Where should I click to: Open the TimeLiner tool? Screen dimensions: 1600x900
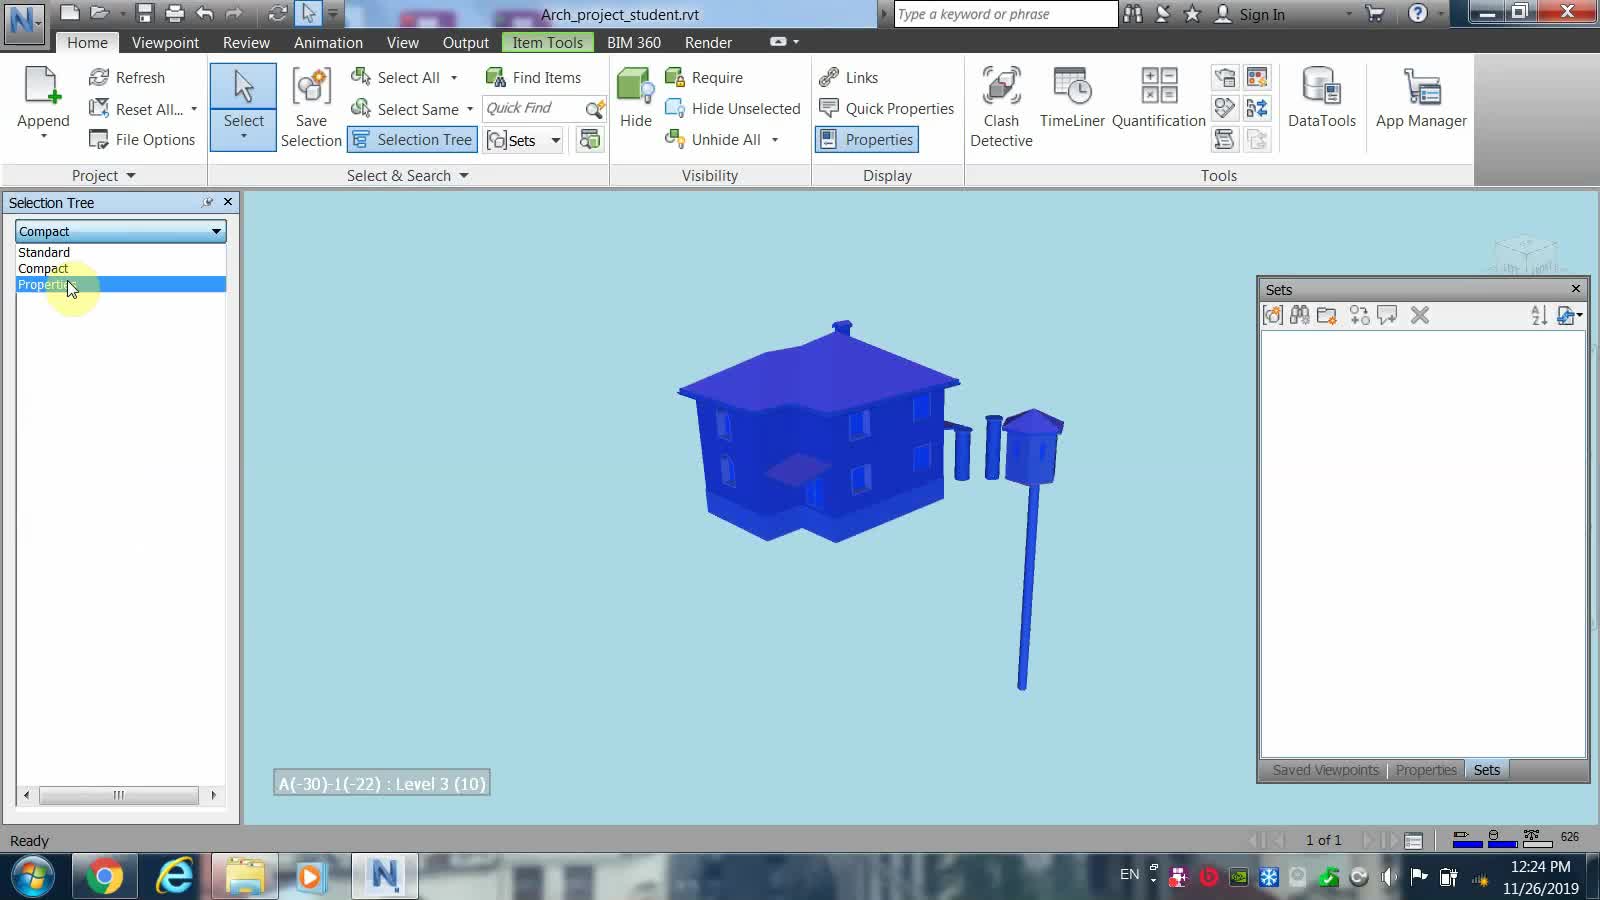(1072, 98)
